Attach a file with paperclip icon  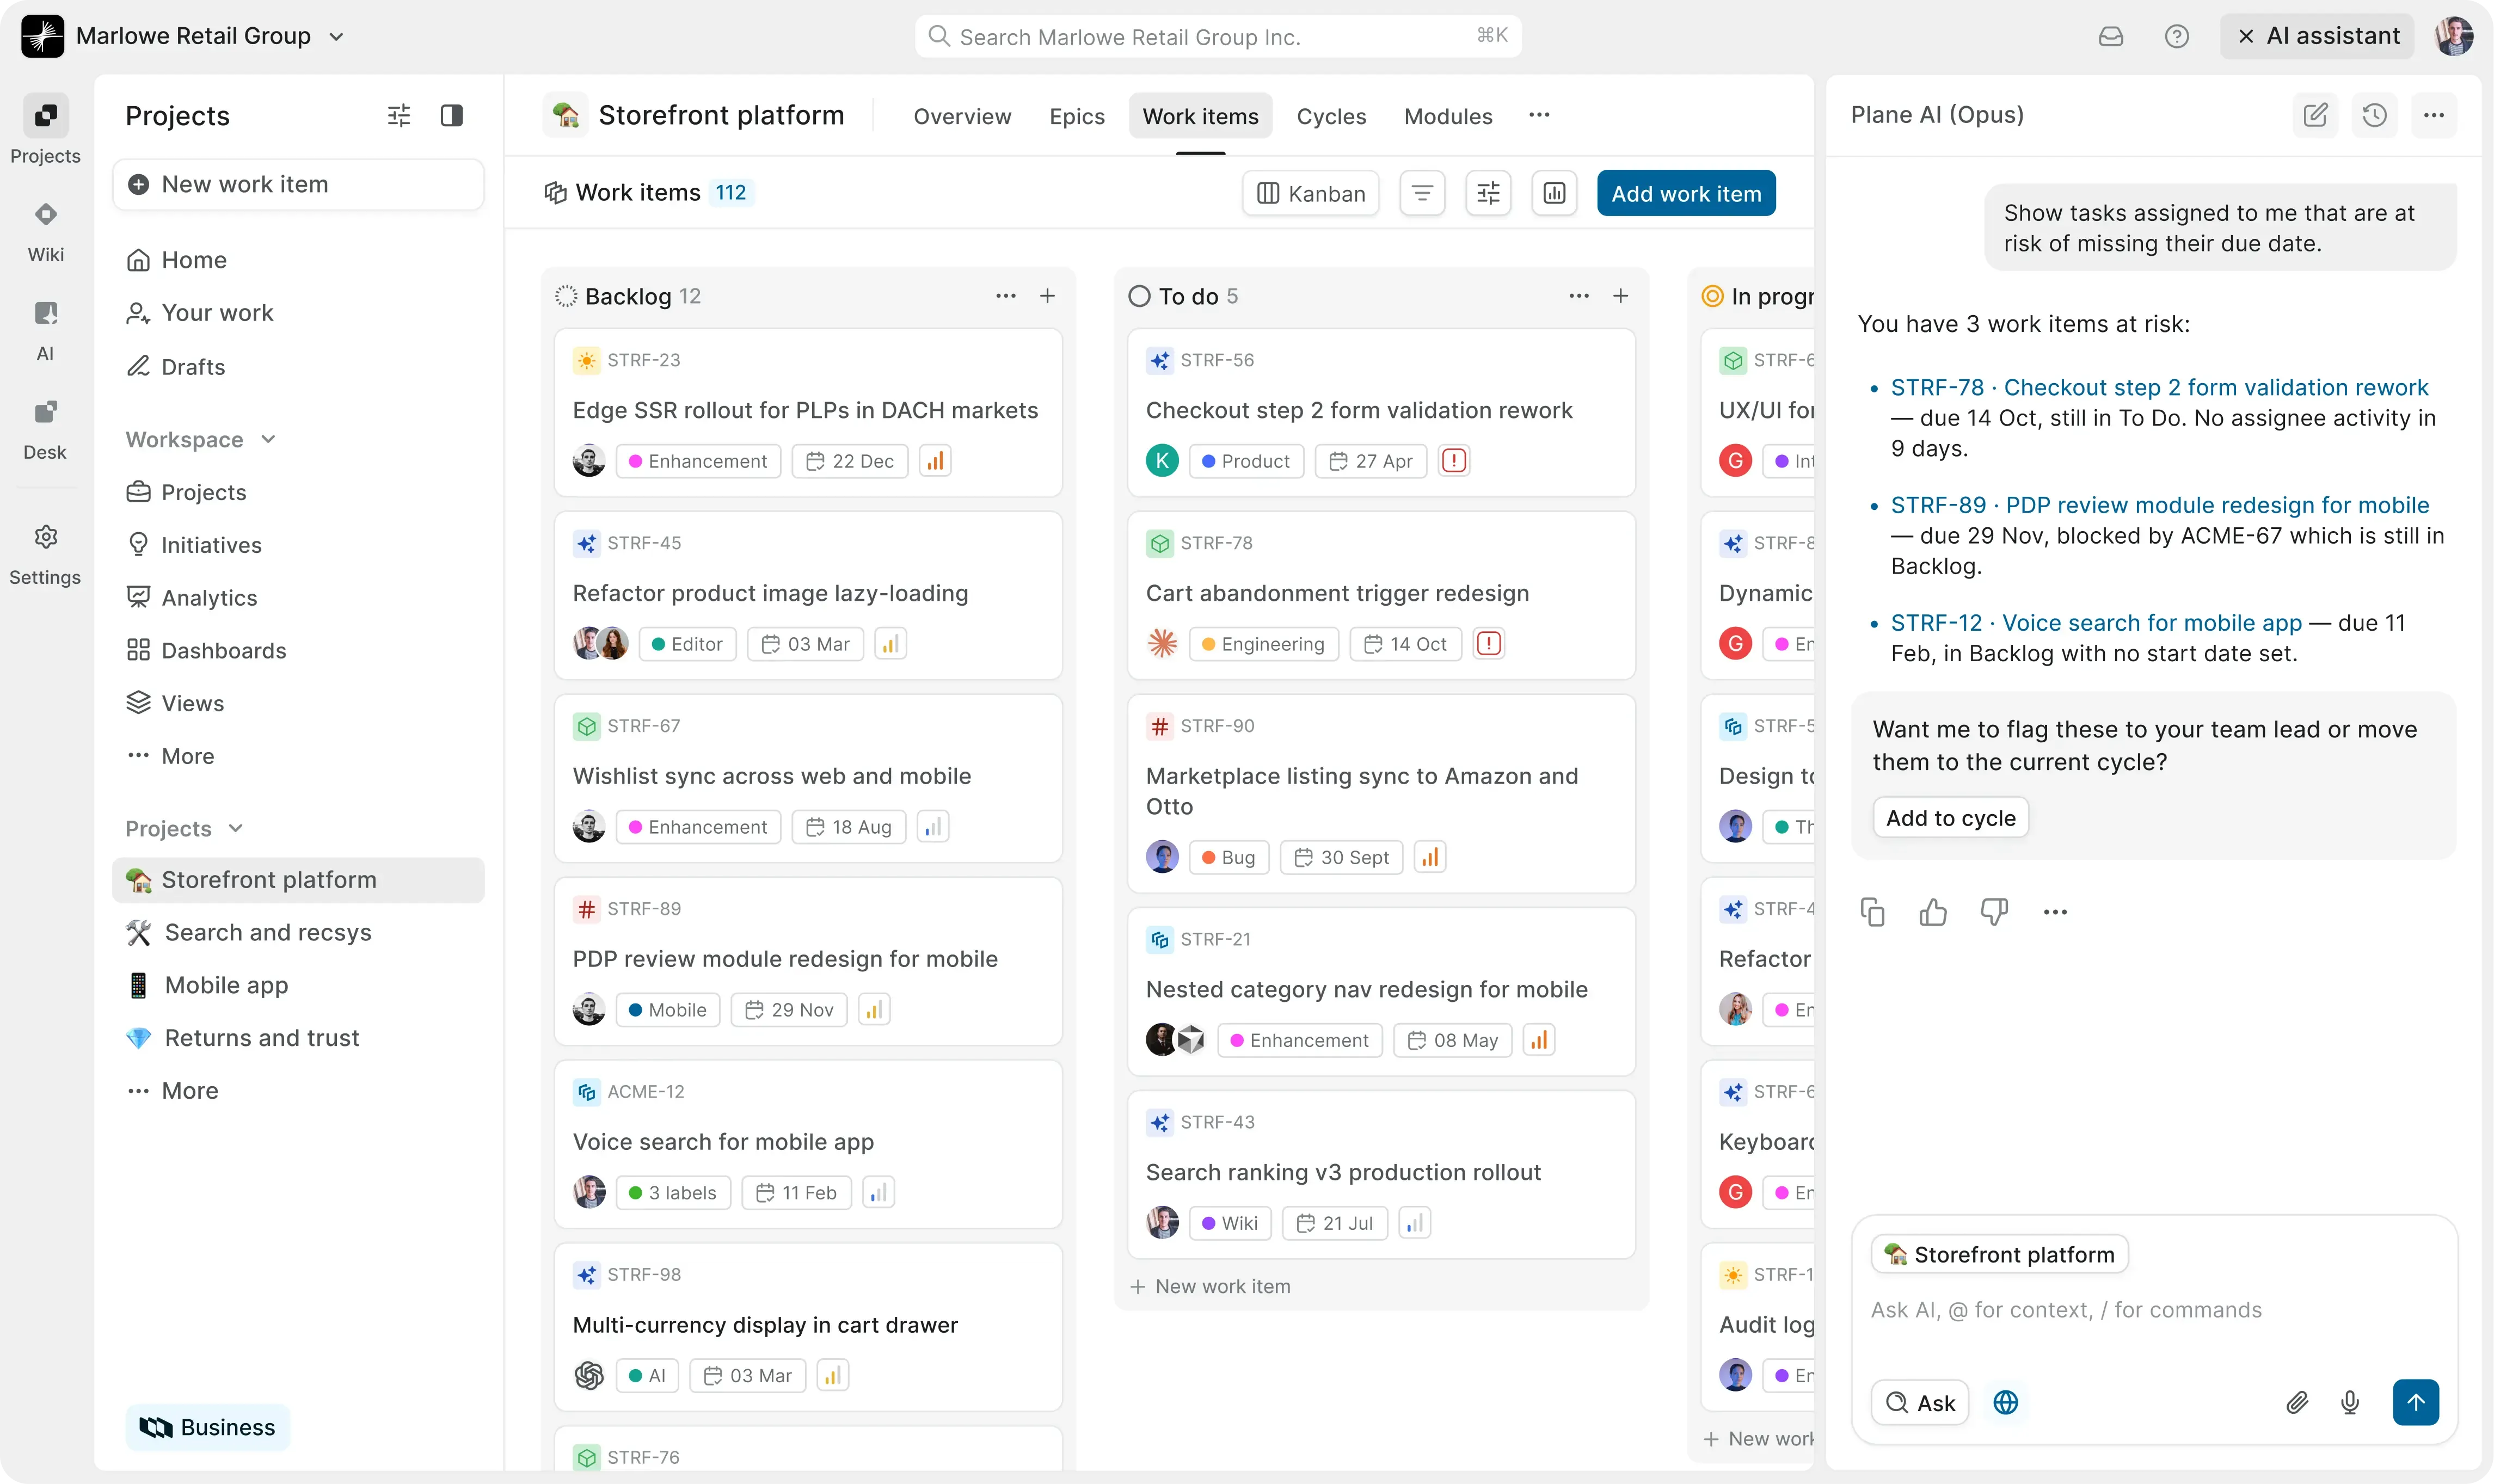pos(2297,1403)
